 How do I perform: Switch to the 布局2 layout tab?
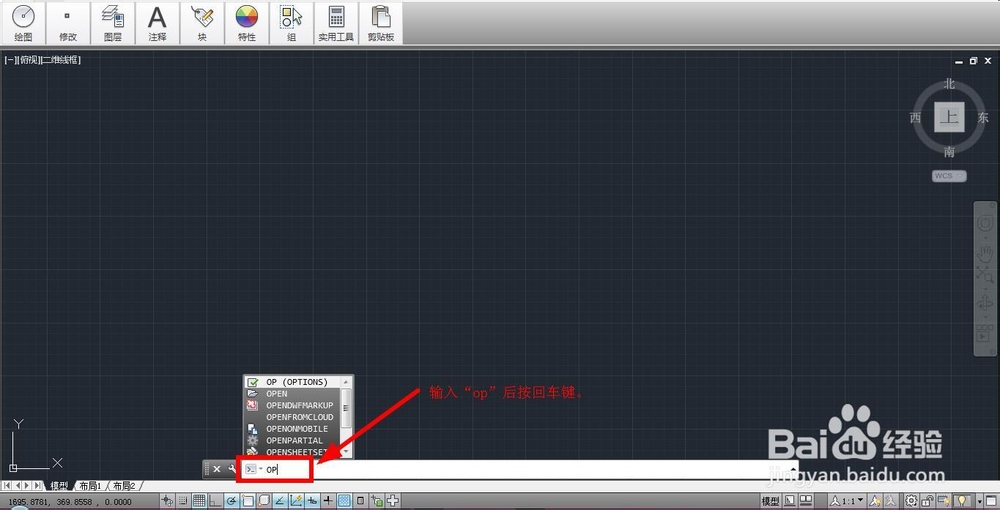124,486
